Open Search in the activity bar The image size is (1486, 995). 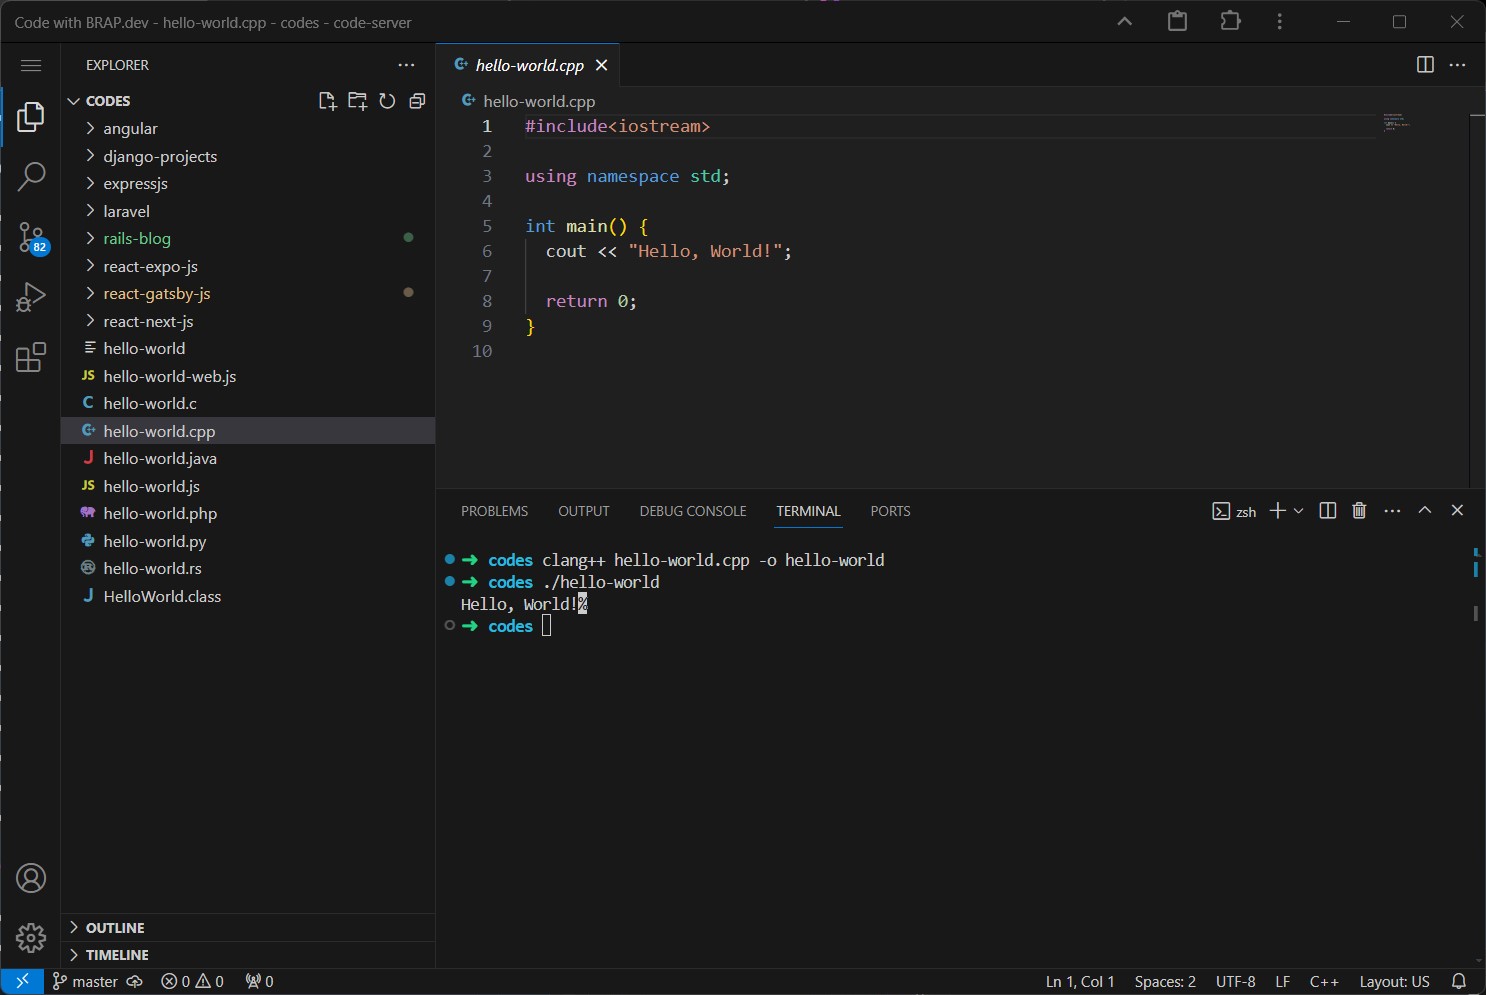(x=31, y=176)
